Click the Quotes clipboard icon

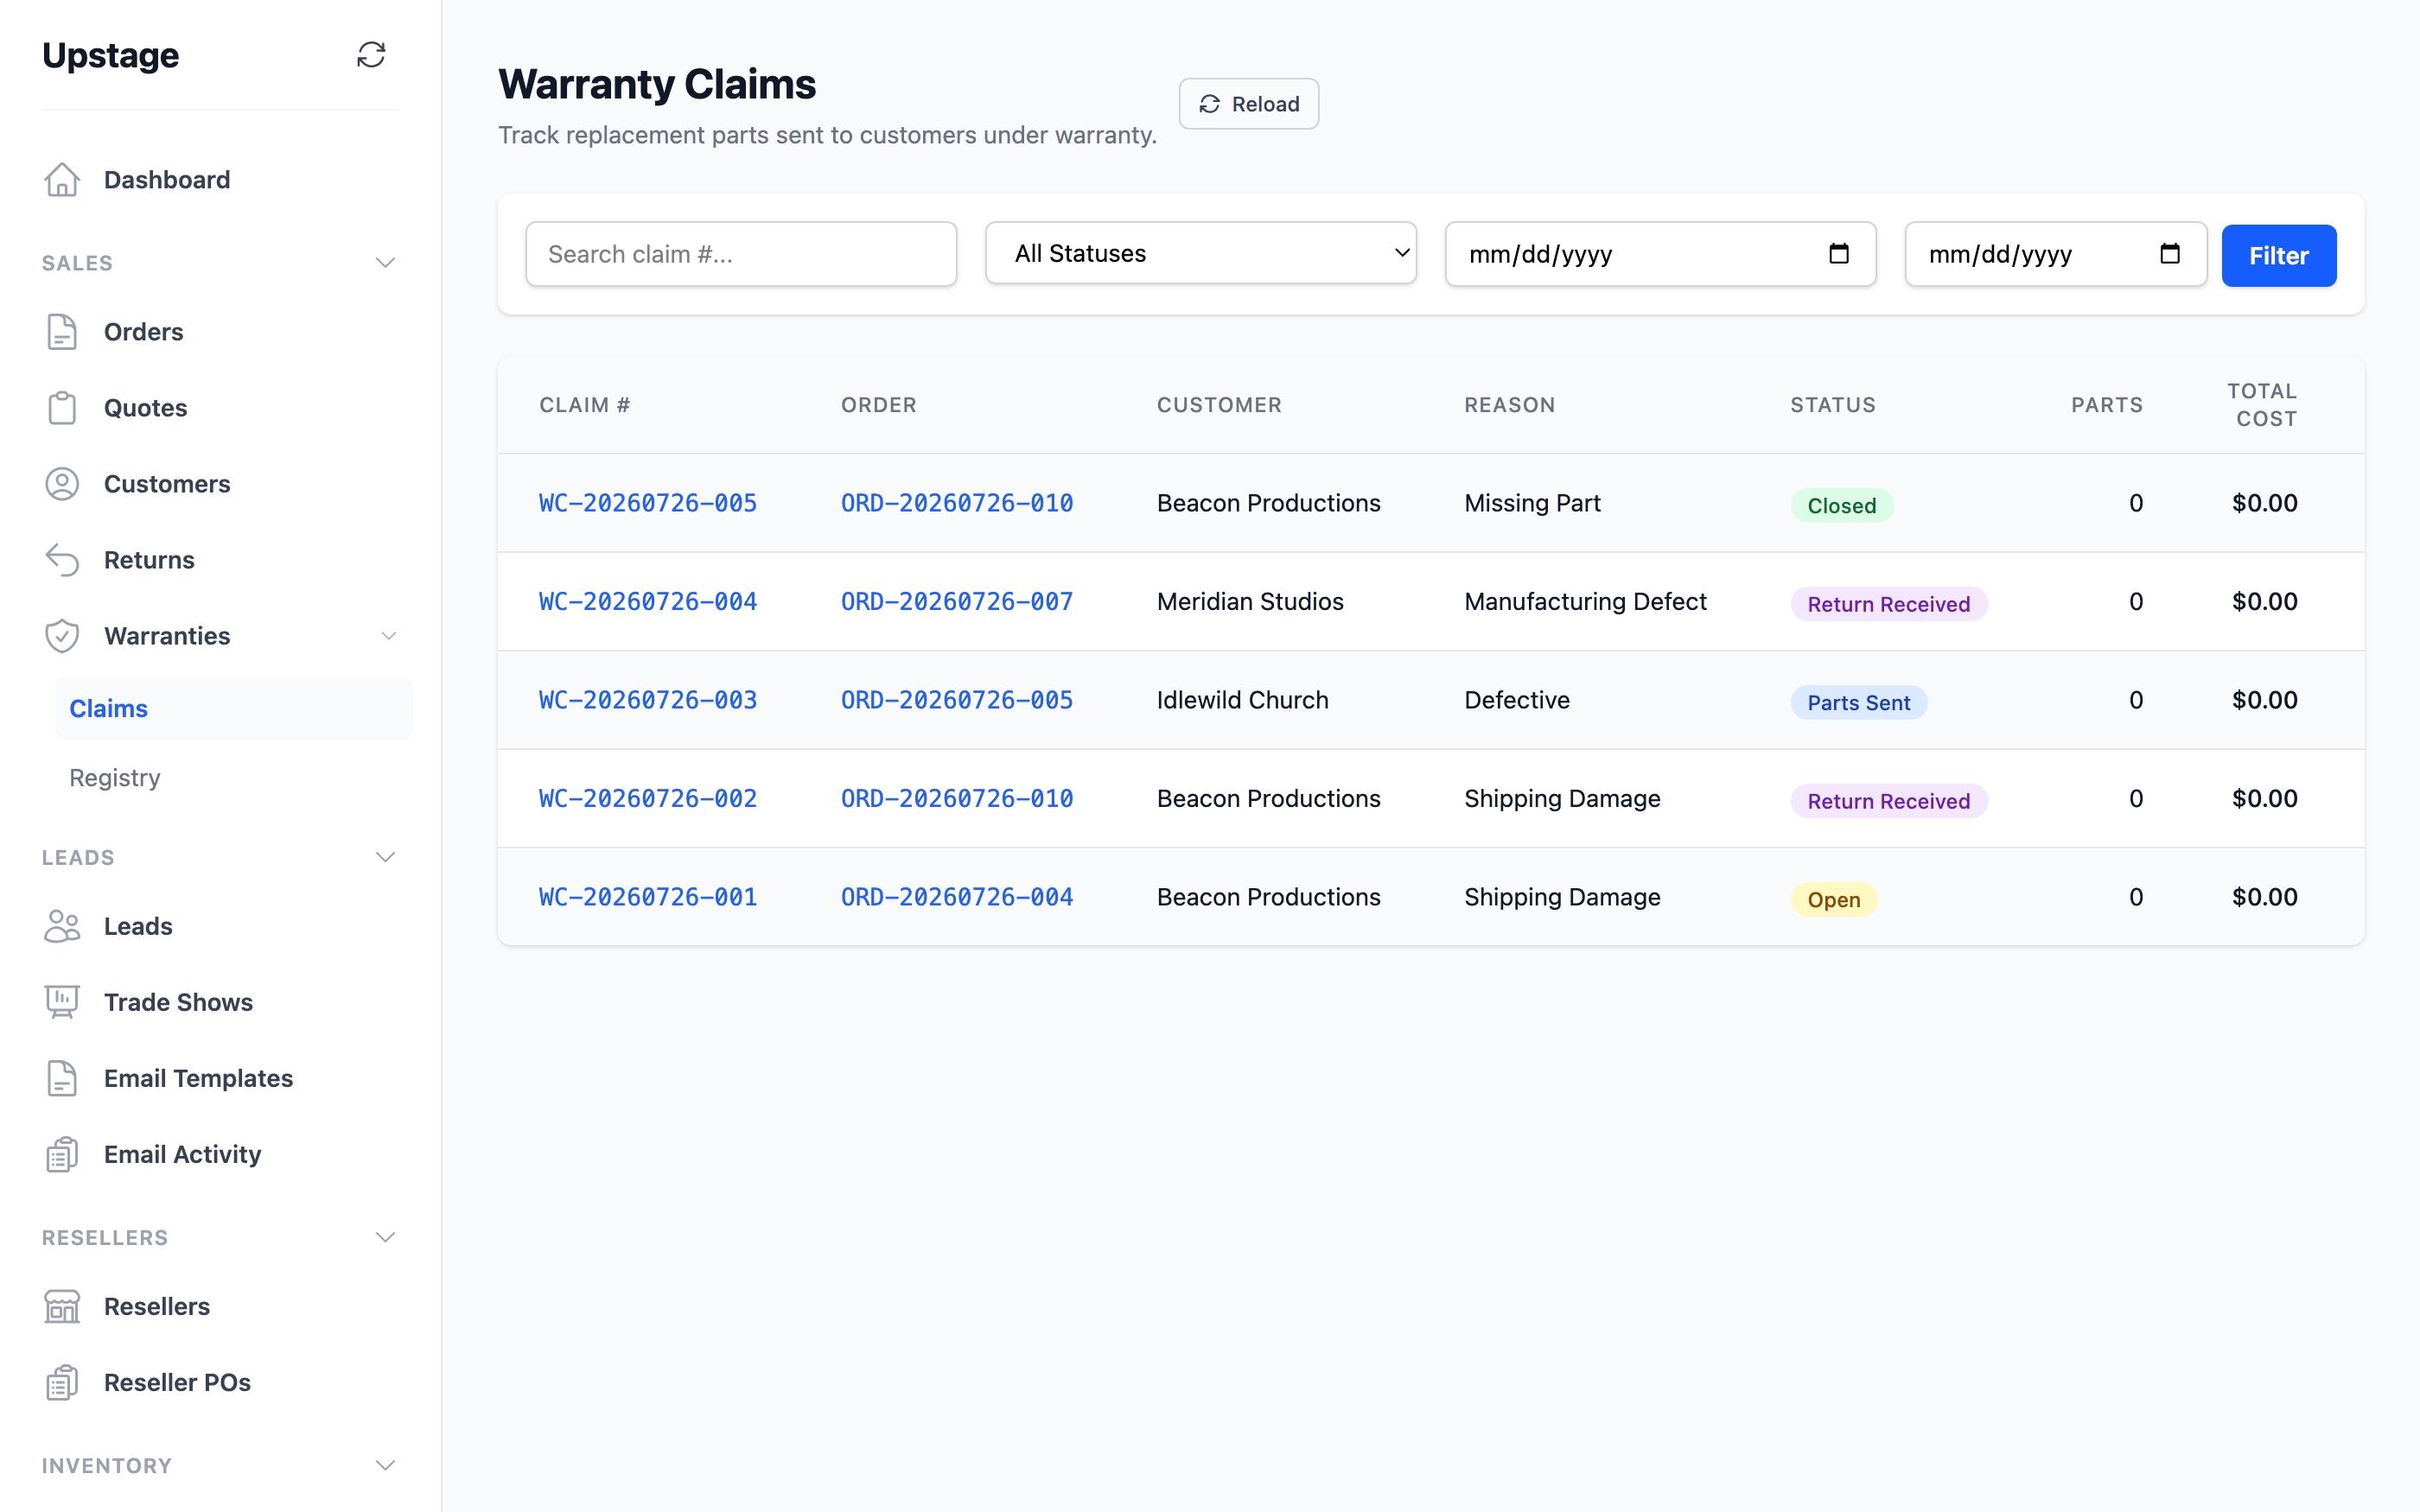(x=62, y=408)
